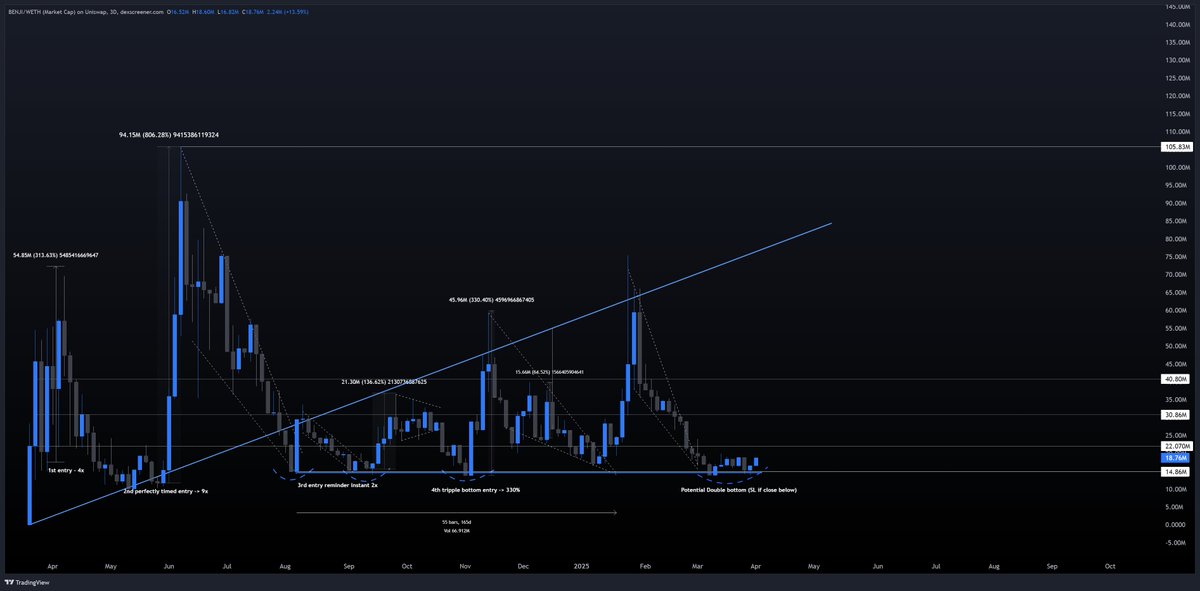Click the 0.0000 price axis label
Image resolution: width=1200 pixels, height=591 pixels.
pyautogui.click(x=1177, y=524)
